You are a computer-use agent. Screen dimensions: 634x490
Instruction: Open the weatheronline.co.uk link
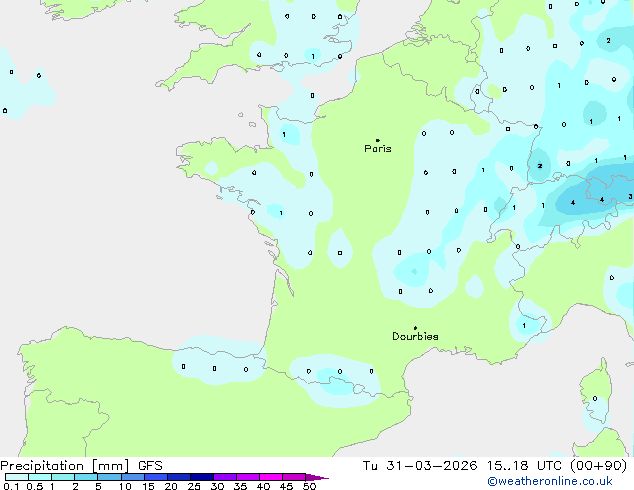pyautogui.click(x=550, y=481)
